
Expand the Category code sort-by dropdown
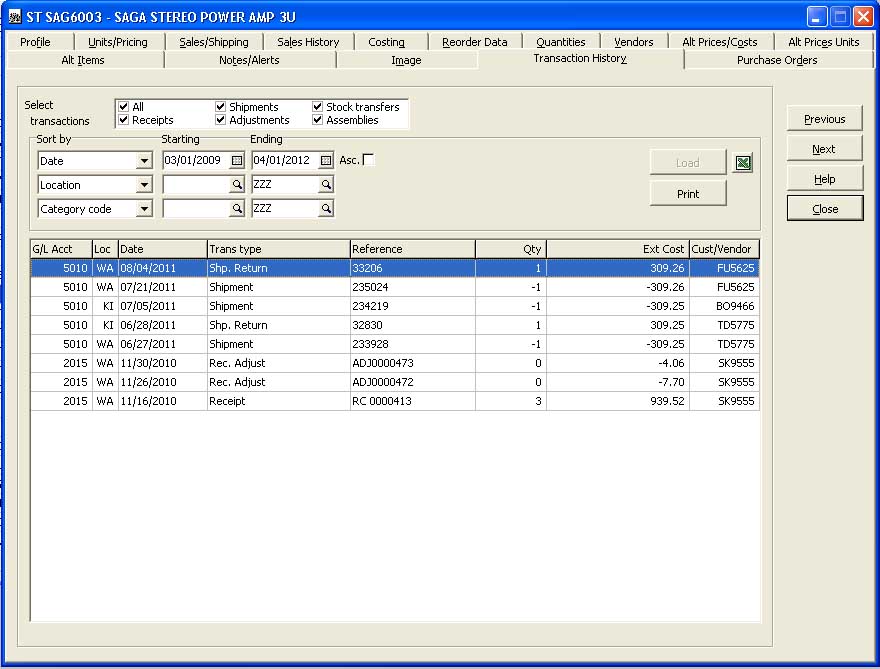[x=144, y=209]
